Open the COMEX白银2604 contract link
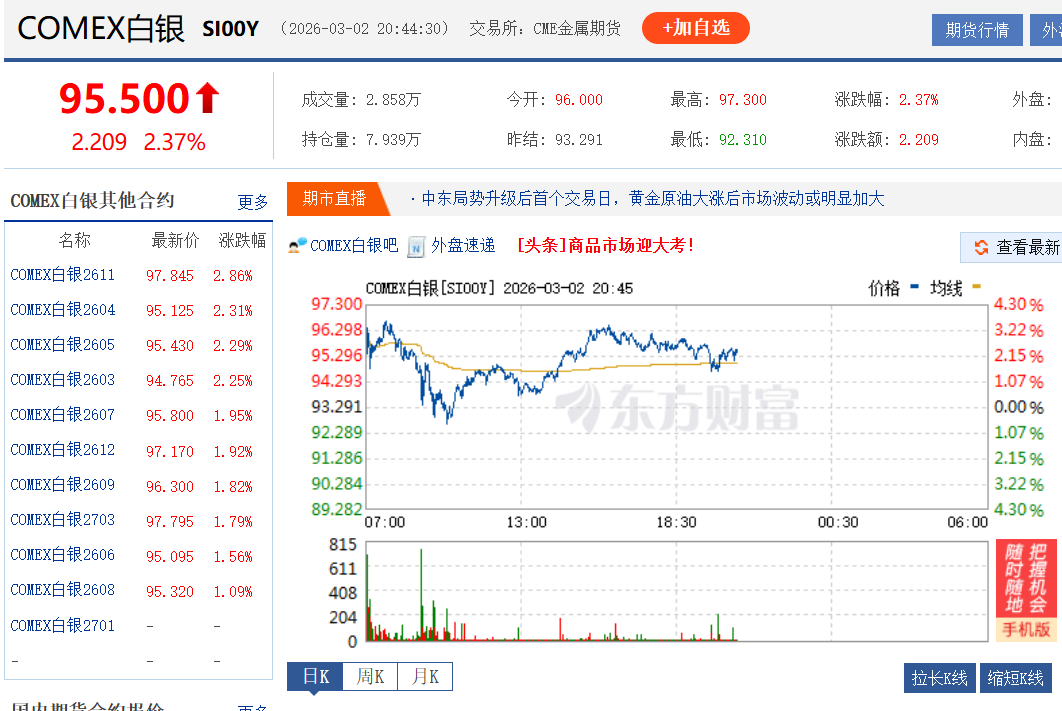This screenshot has height=711, width=1062. 62,310
